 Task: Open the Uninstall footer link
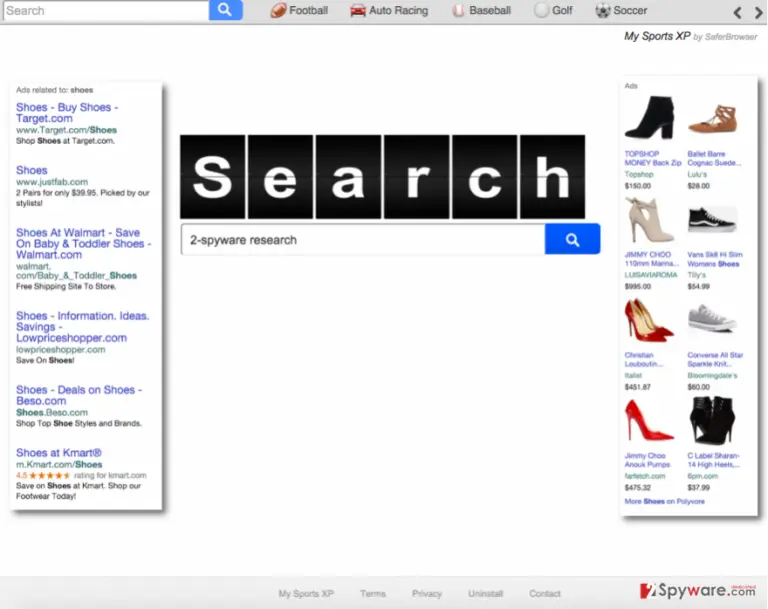(x=485, y=593)
